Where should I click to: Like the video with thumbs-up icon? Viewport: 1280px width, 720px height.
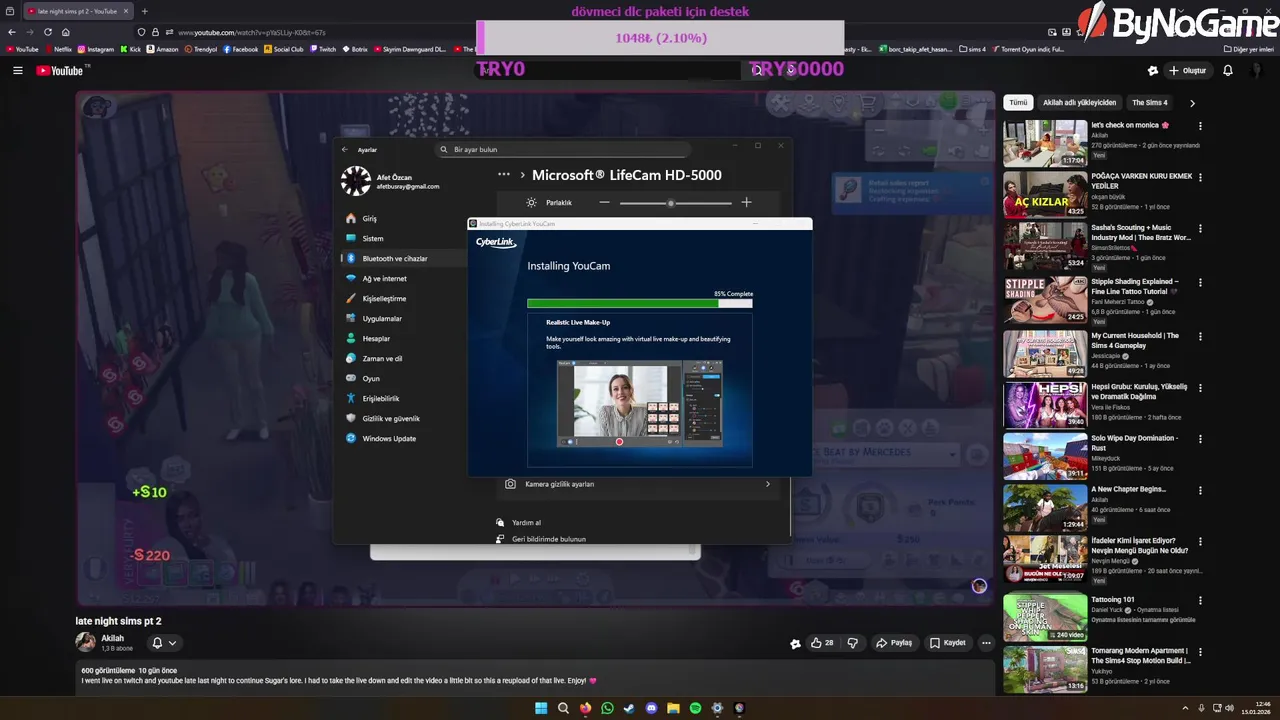click(x=822, y=643)
